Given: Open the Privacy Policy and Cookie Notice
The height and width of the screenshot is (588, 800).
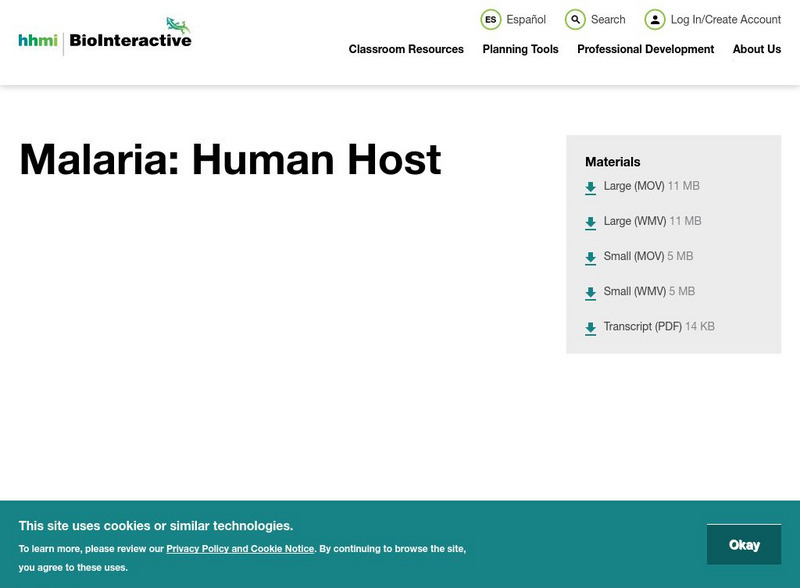Looking at the screenshot, I should (x=239, y=548).
